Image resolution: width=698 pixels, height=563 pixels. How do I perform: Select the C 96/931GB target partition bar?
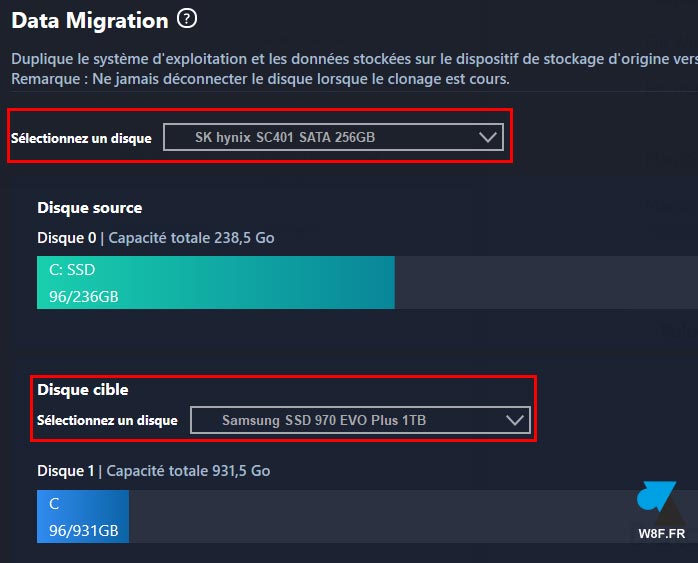click(83, 516)
